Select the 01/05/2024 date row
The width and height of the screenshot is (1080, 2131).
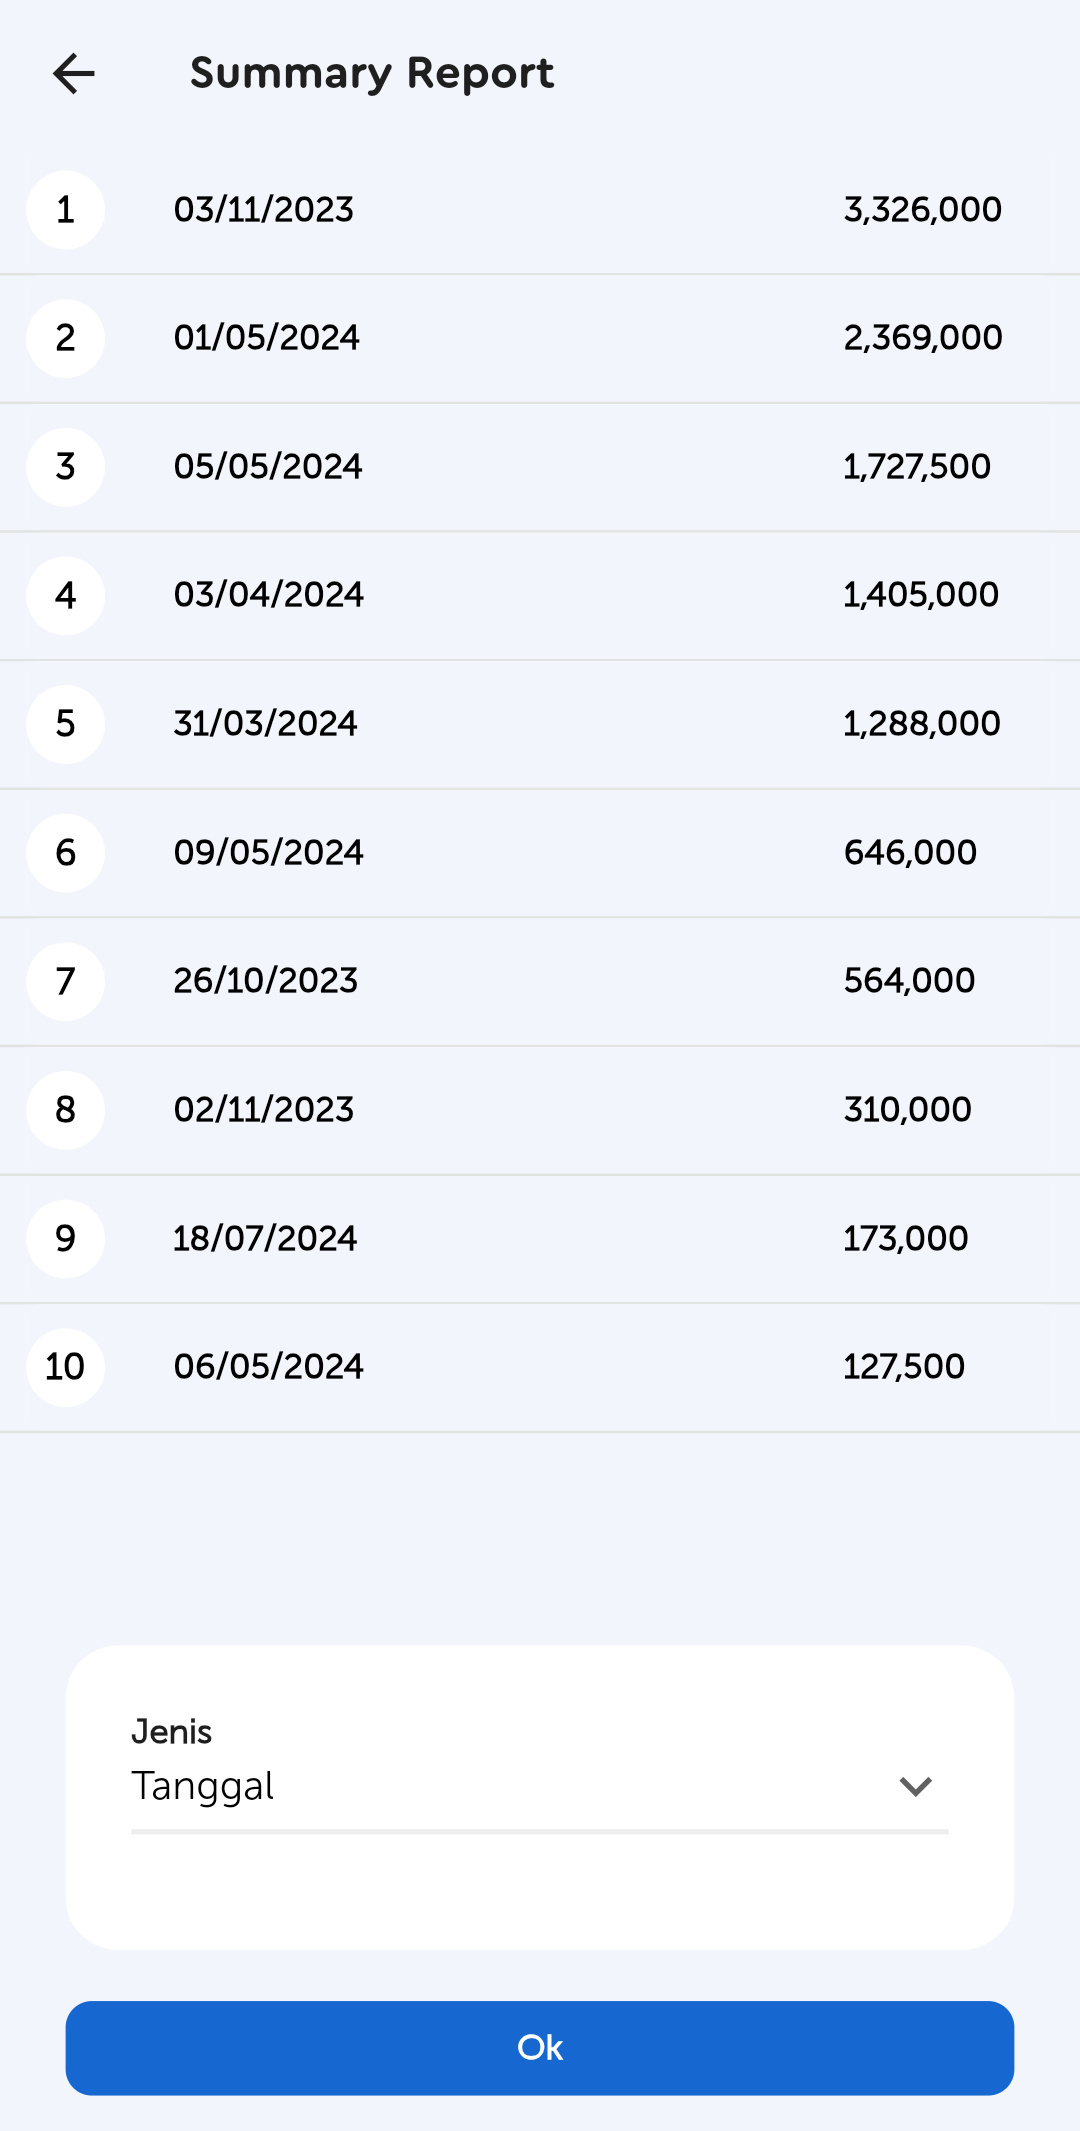267,338
